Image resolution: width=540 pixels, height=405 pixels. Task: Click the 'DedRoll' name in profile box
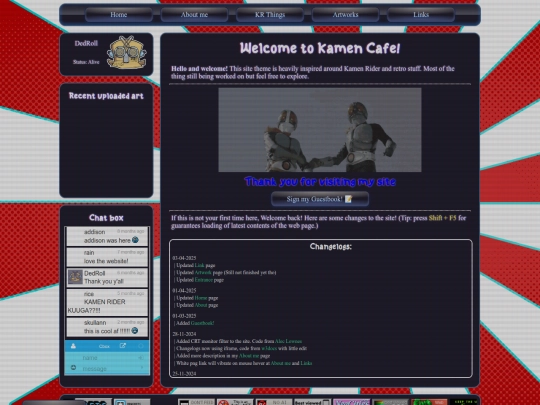(86, 43)
